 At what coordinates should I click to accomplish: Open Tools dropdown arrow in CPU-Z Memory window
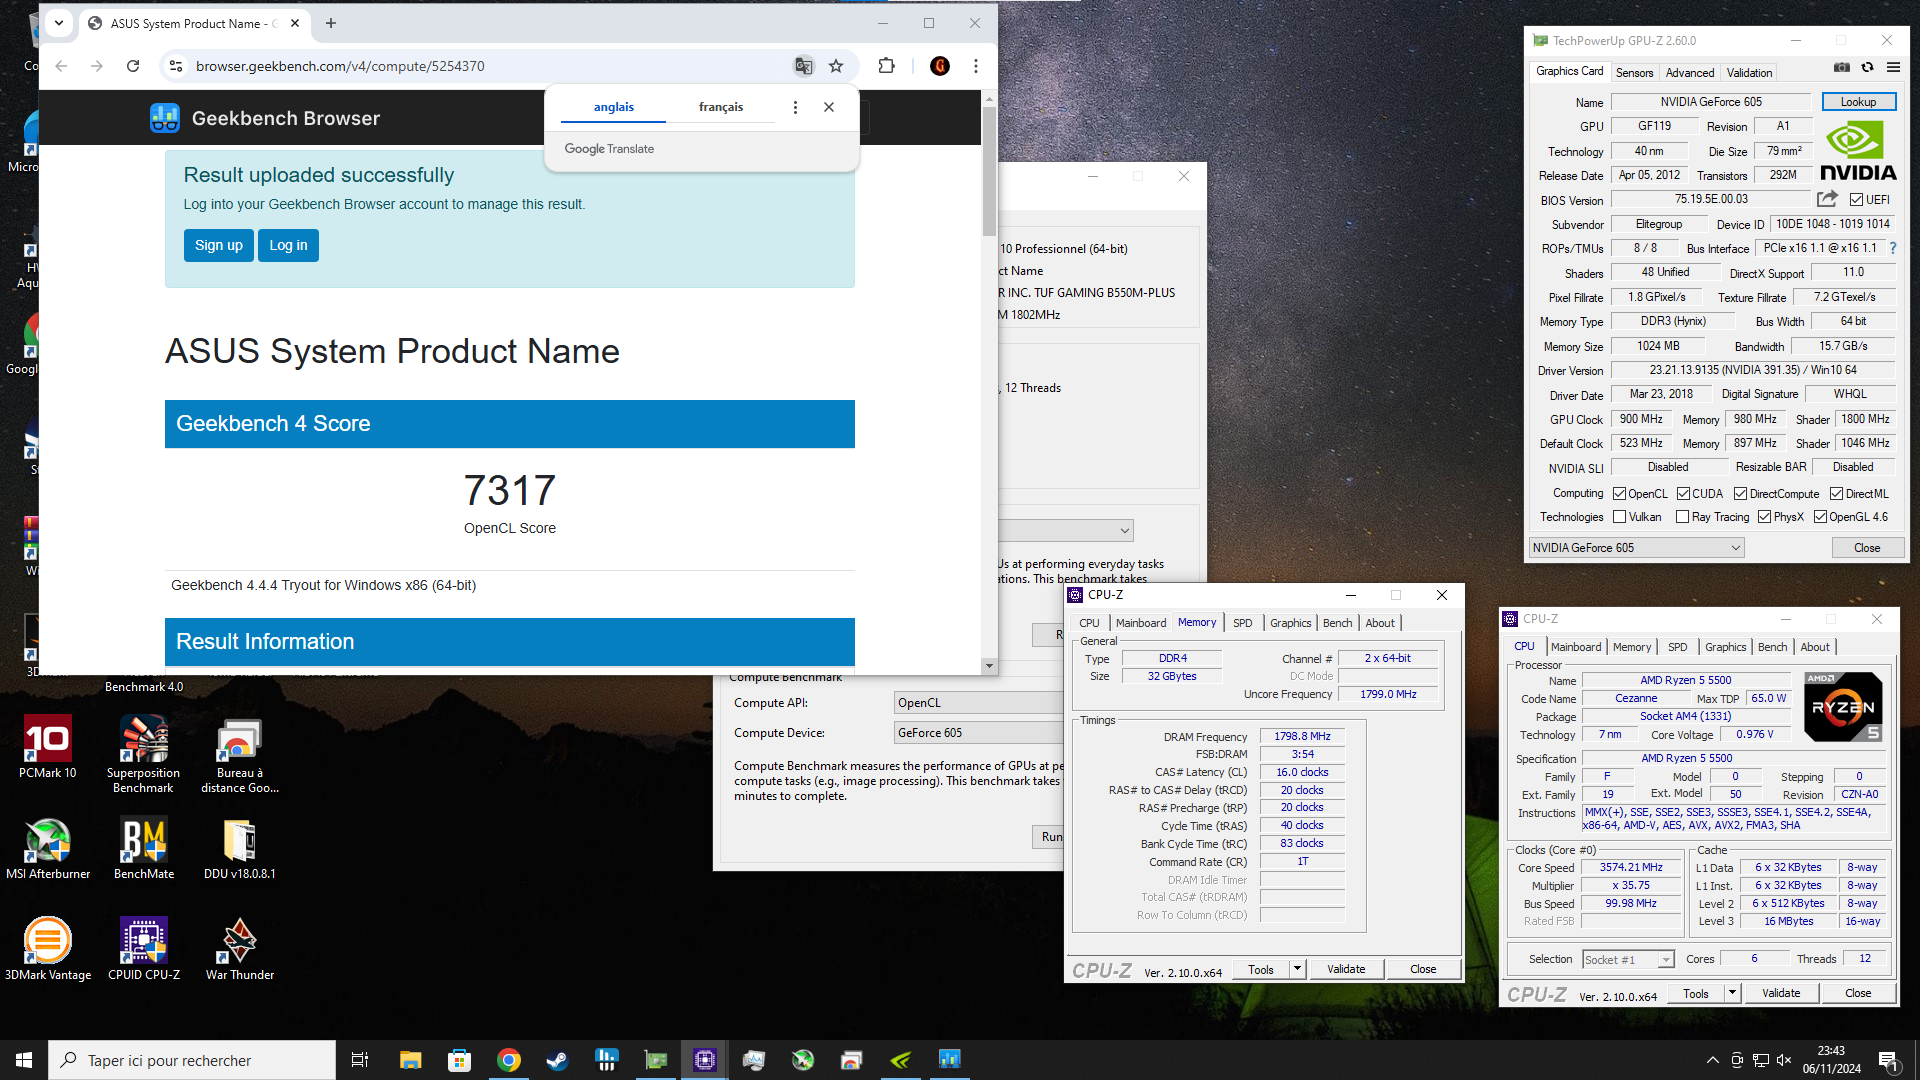pos(1297,969)
